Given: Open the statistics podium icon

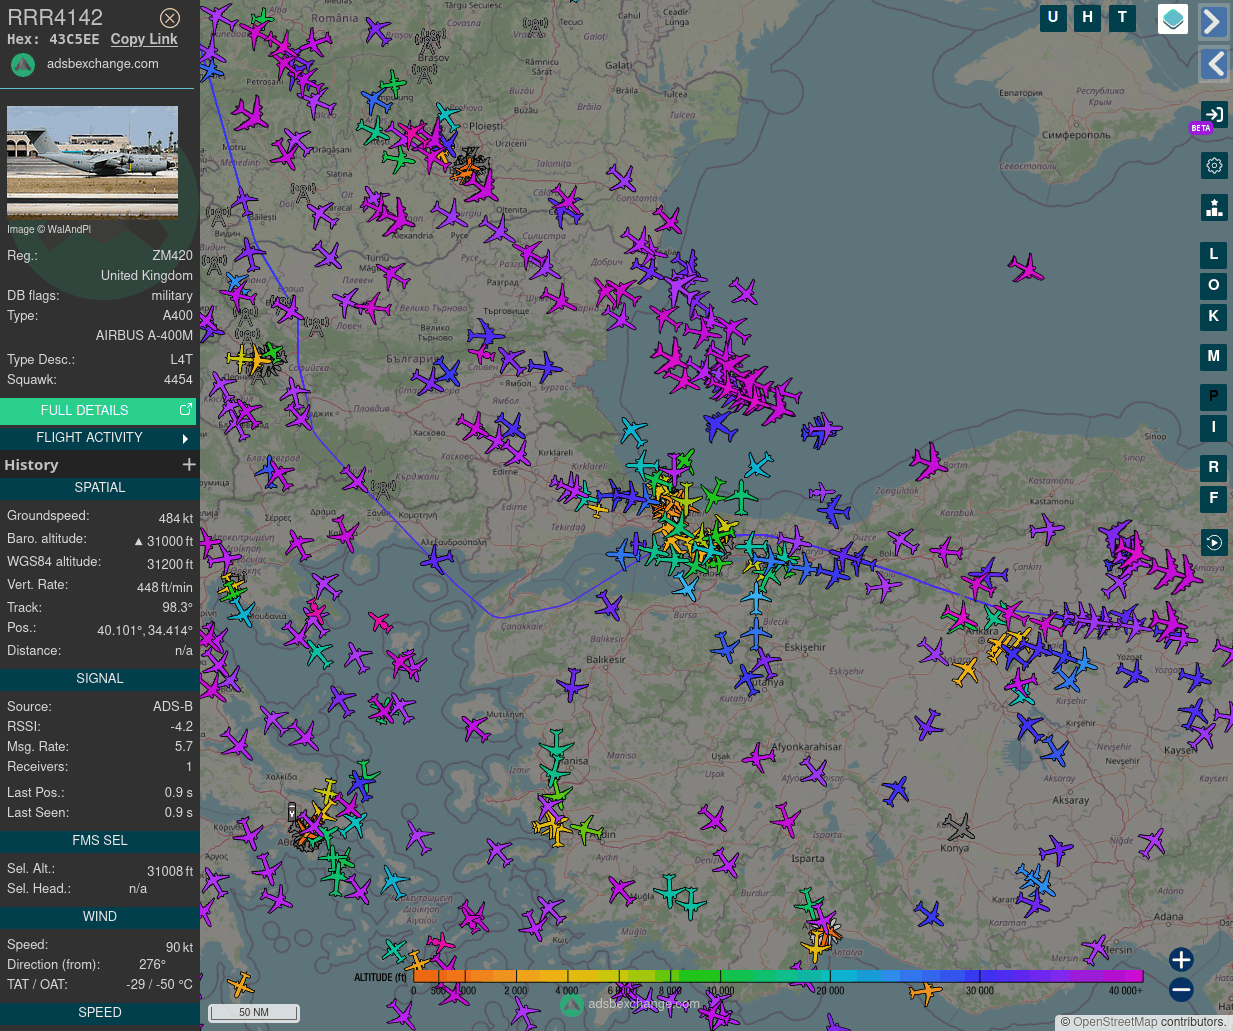Looking at the screenshot, I should [x=1214, y=207].
